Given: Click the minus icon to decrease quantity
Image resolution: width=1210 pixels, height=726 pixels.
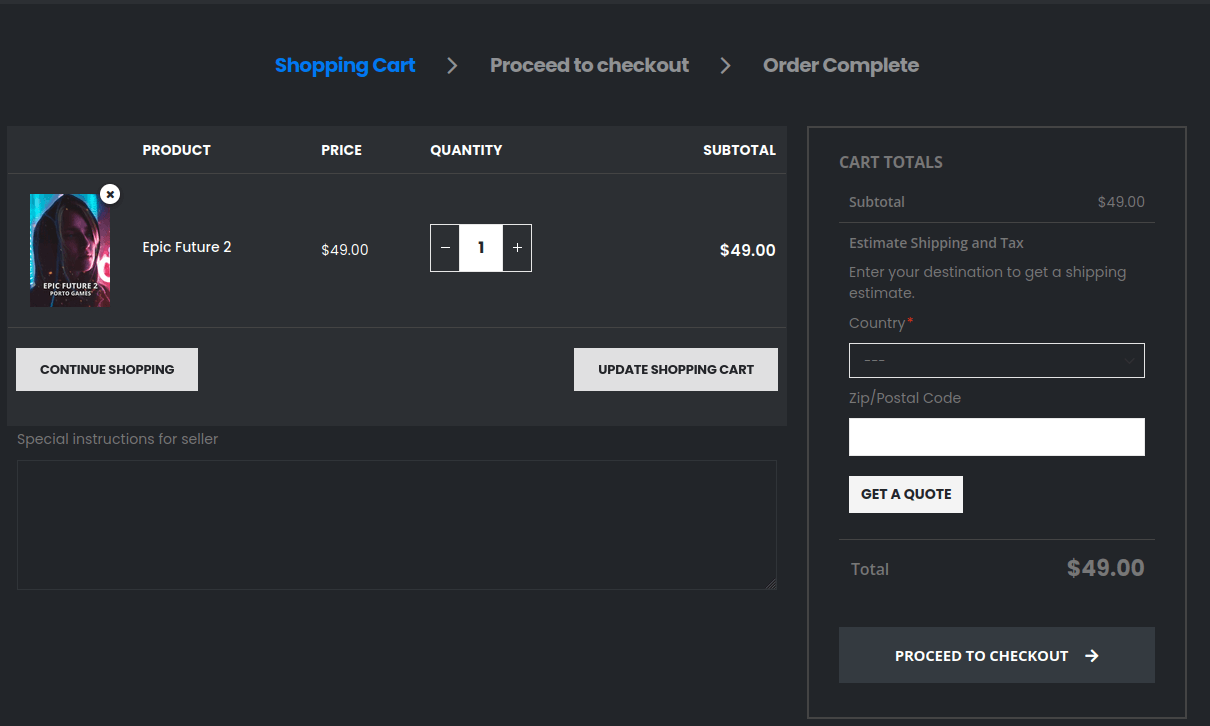Looking at the screenshot, I should [444, 247].
